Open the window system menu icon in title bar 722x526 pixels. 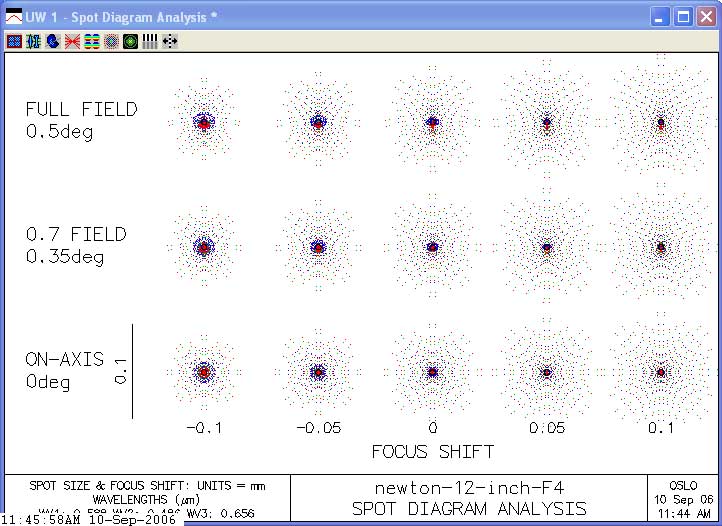[13, 17]
